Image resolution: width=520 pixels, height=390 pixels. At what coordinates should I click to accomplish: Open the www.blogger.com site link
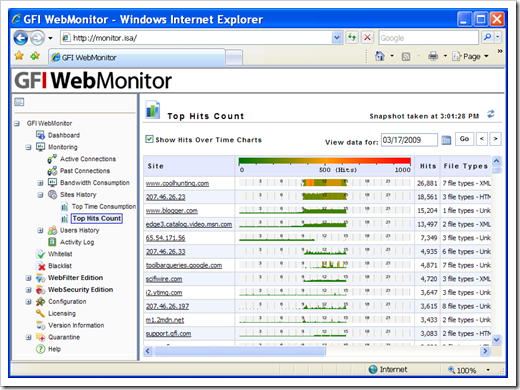pos(172,211)
